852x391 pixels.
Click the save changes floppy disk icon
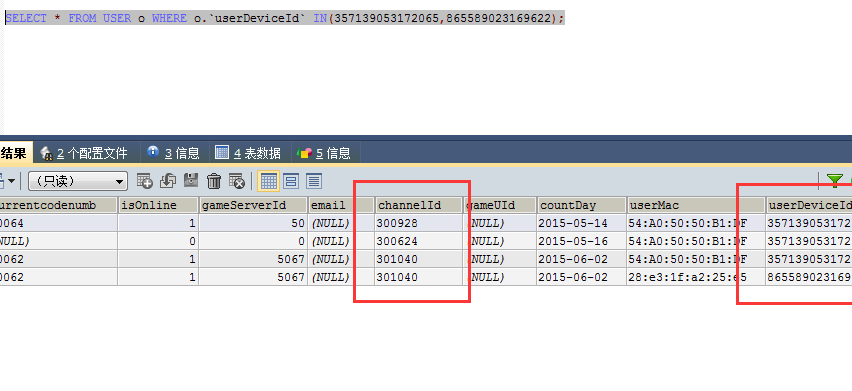point(191,181)
